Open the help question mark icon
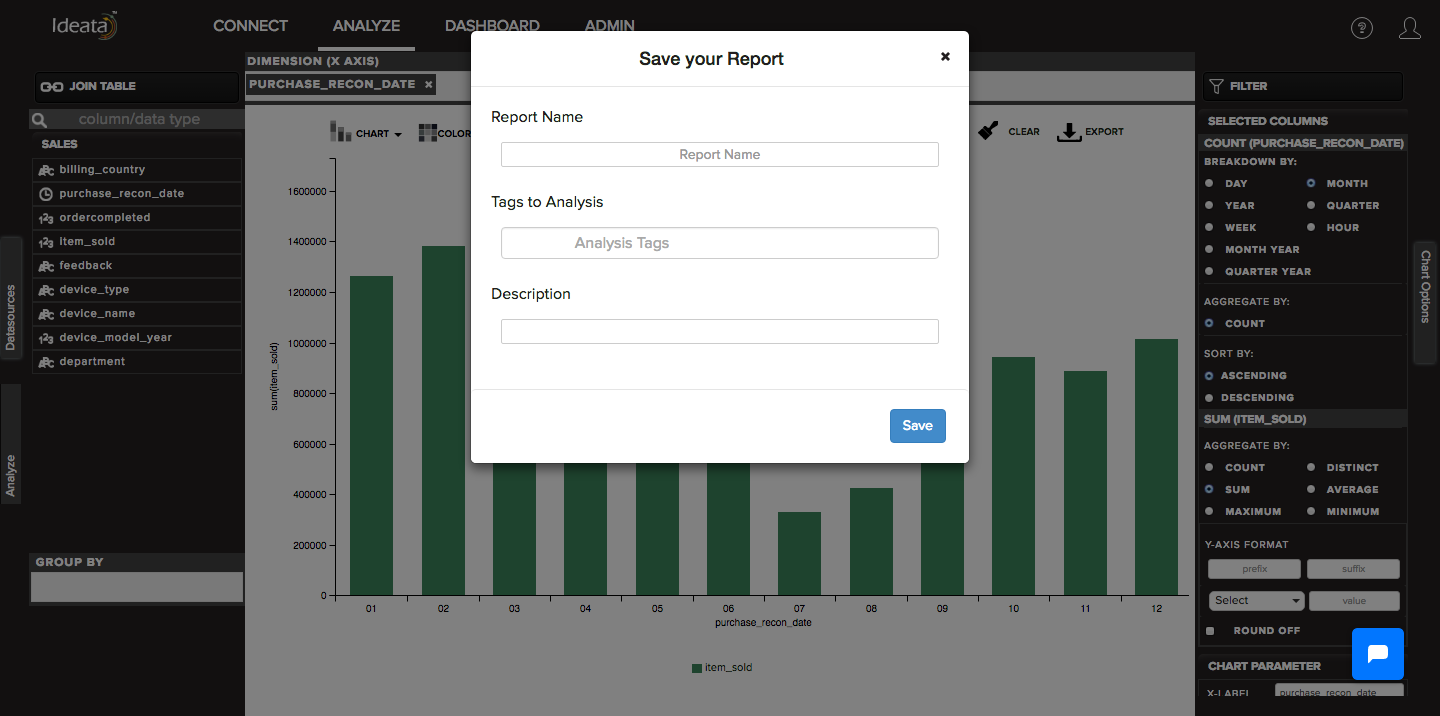1440x716 pixels. click(x=1362, y=28)
